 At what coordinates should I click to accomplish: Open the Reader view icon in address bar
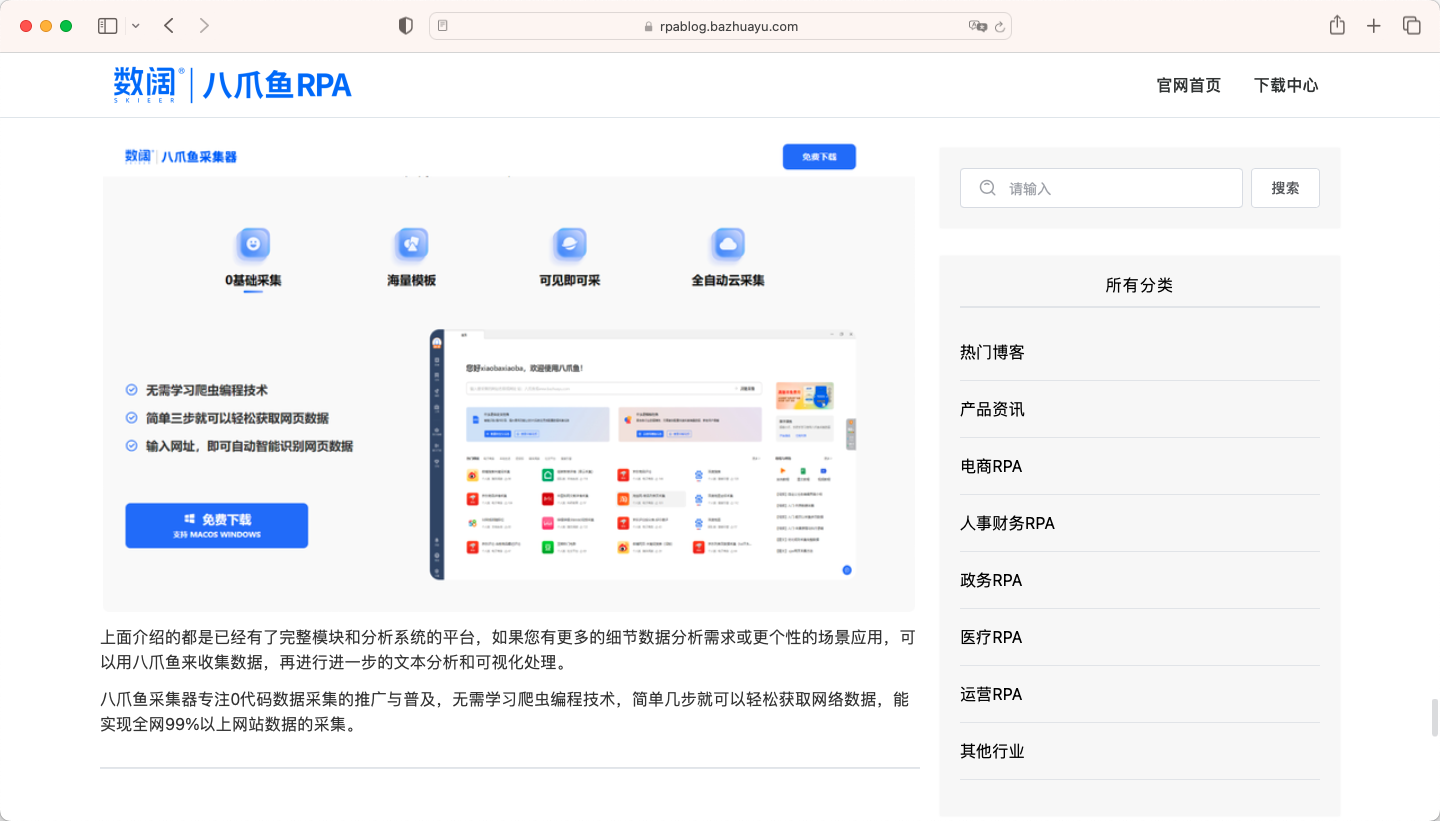(x=443, y=26)
